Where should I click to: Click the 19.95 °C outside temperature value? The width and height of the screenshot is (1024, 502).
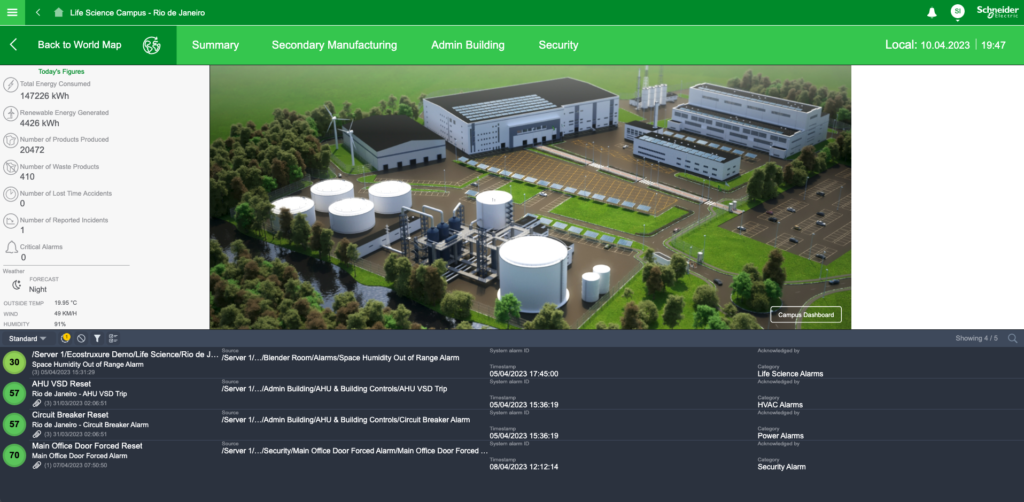[x=65, y=304]
